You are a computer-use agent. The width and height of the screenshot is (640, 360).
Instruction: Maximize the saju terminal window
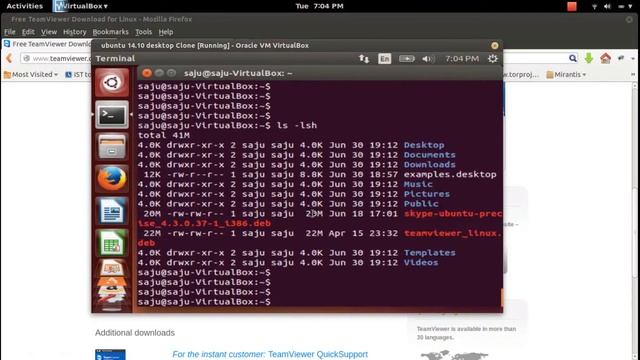tap(171, 73)
